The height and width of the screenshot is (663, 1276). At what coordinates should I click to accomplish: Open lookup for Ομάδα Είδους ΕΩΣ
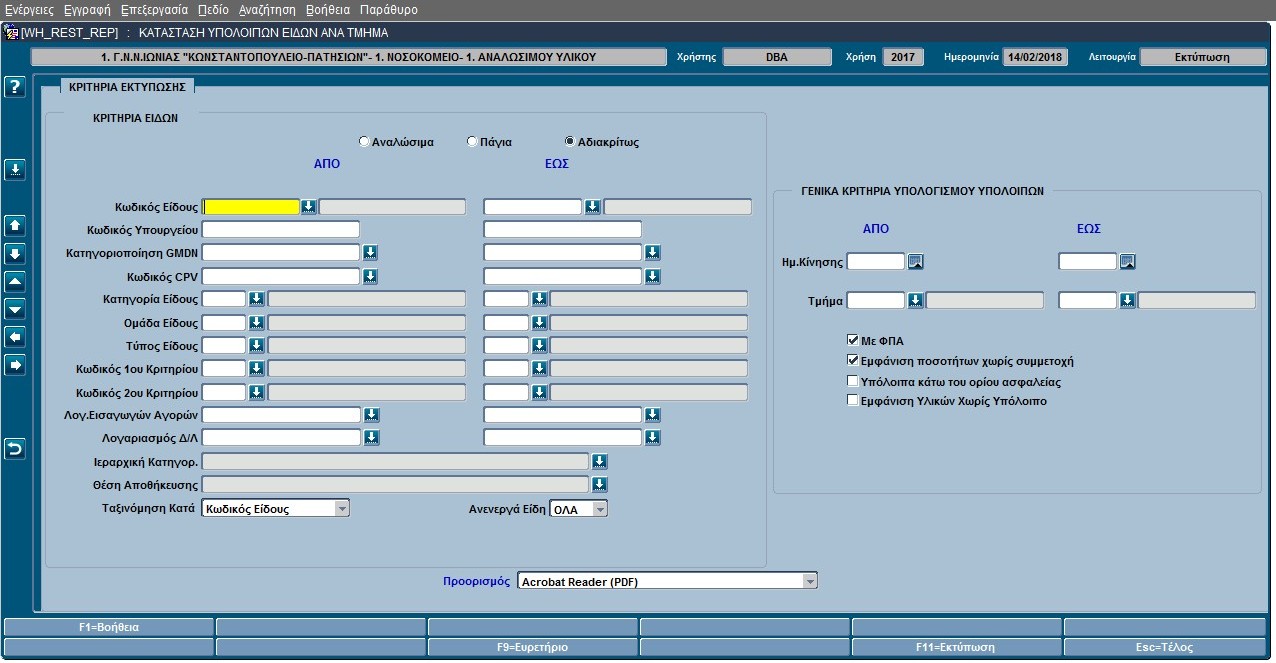pyautogui.click(x=539, y=322)
